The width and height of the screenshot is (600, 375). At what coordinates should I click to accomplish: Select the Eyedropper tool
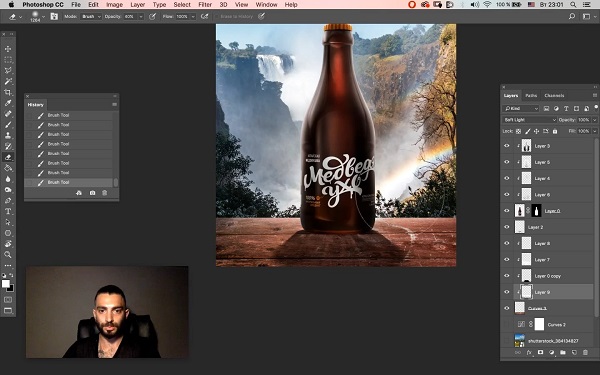[8, 103]
